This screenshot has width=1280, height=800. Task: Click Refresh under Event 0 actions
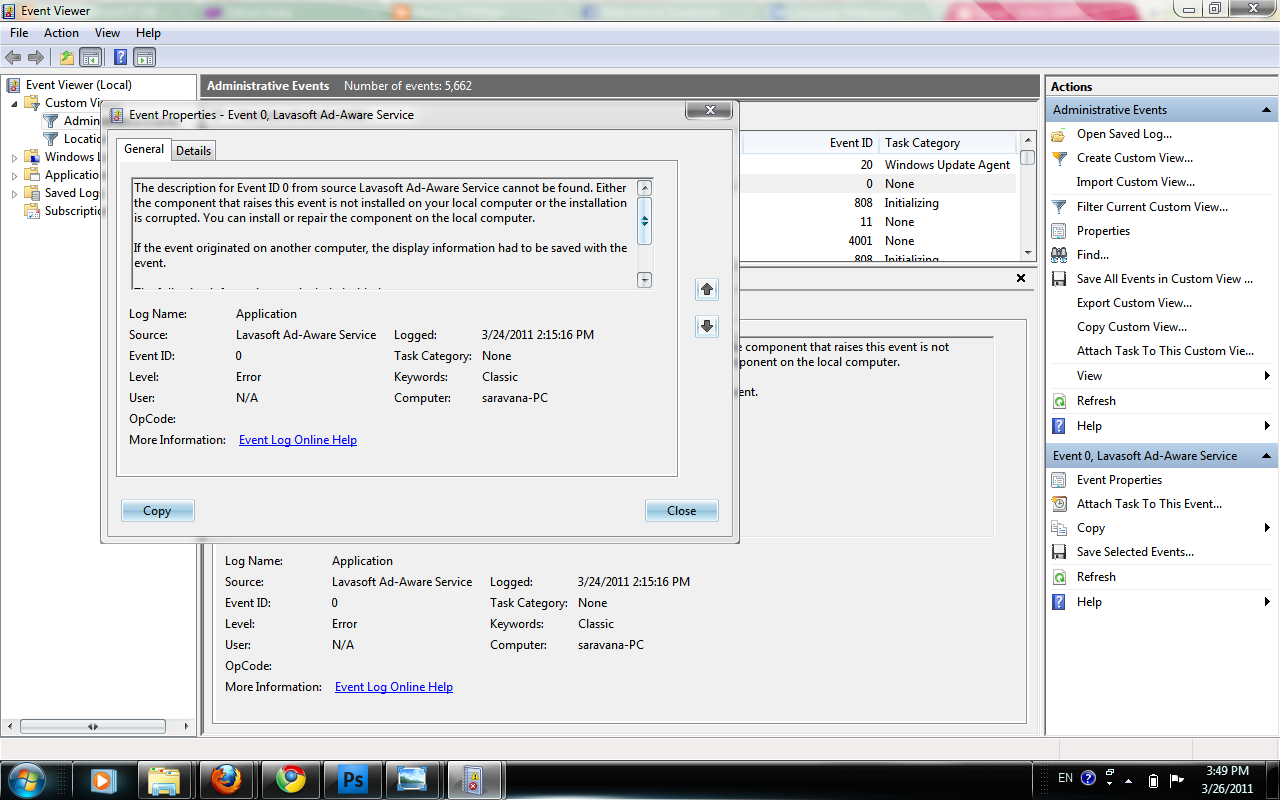1096,577
